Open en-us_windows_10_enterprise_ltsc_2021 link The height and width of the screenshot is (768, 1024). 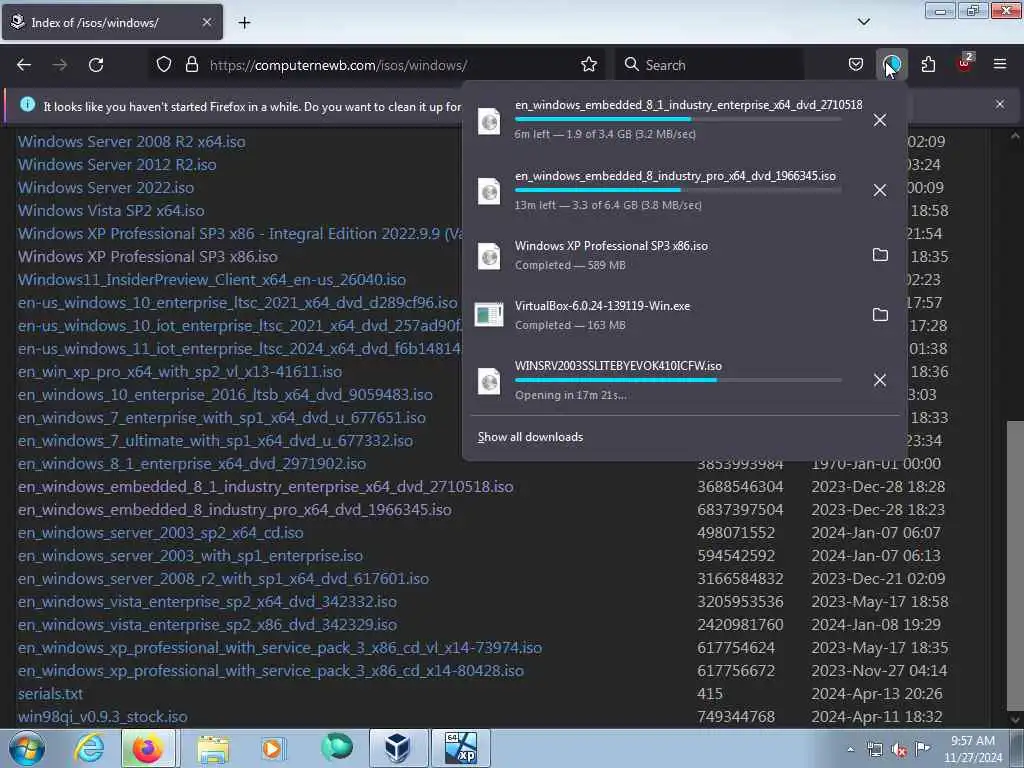click(x=238, y=302)
